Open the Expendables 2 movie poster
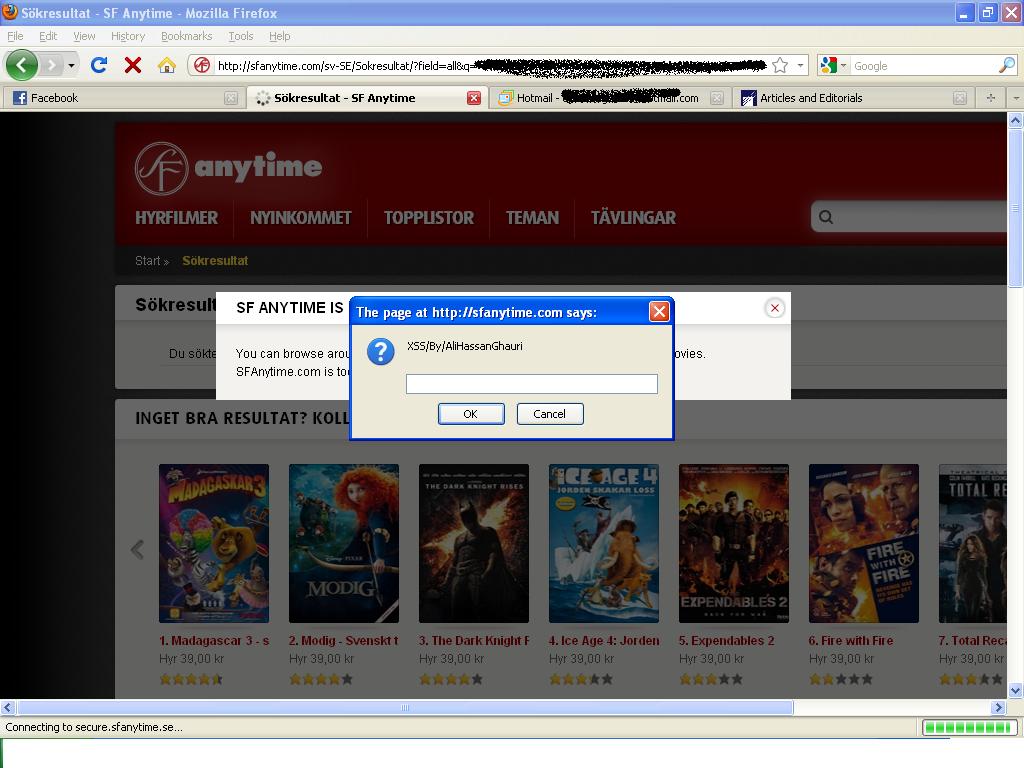The image size is (1024, 768). pos(733,543)
